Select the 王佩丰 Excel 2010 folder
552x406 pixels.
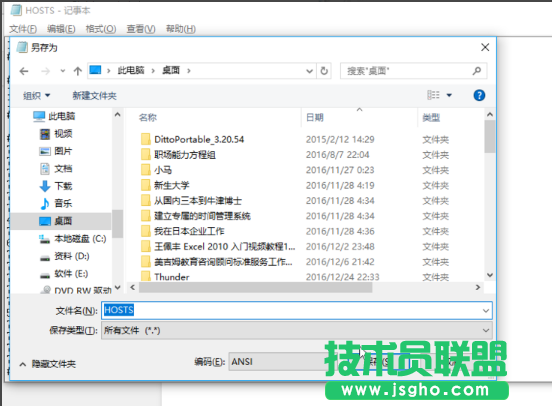pos(224,246)
